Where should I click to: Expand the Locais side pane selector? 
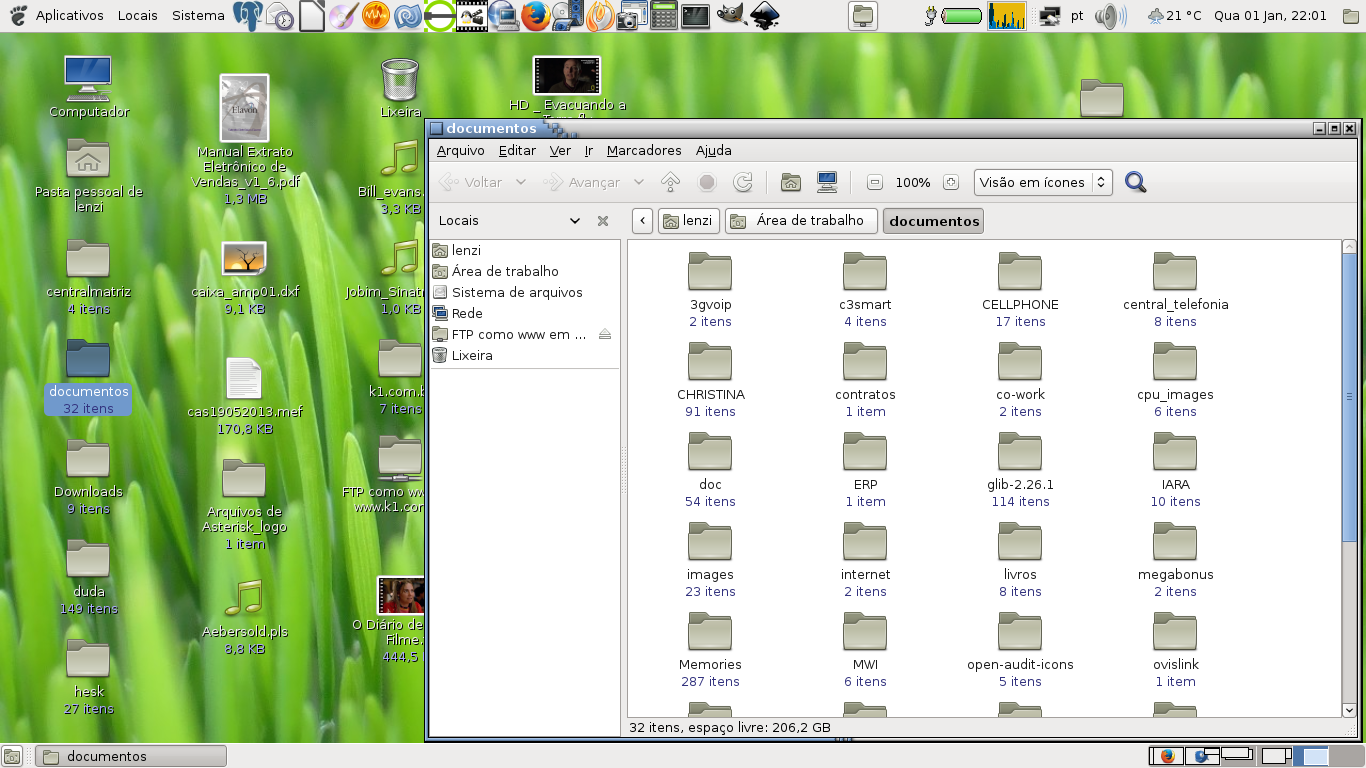coord(574,221)
